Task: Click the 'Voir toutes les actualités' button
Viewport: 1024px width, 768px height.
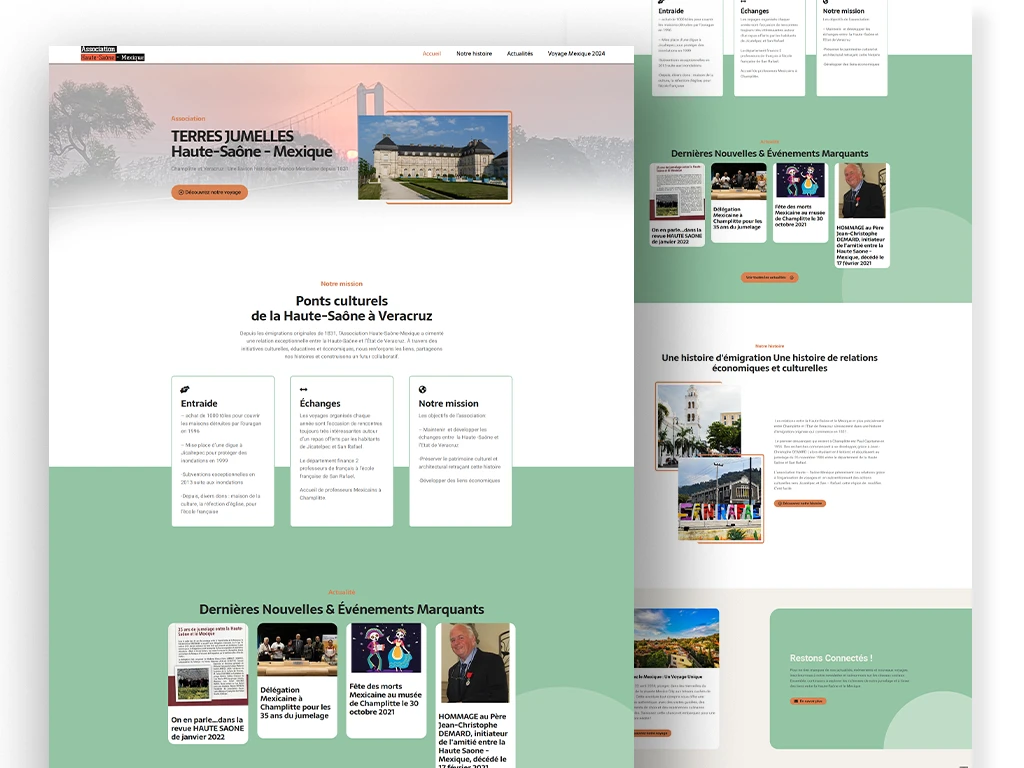Action: pos(769,278)
